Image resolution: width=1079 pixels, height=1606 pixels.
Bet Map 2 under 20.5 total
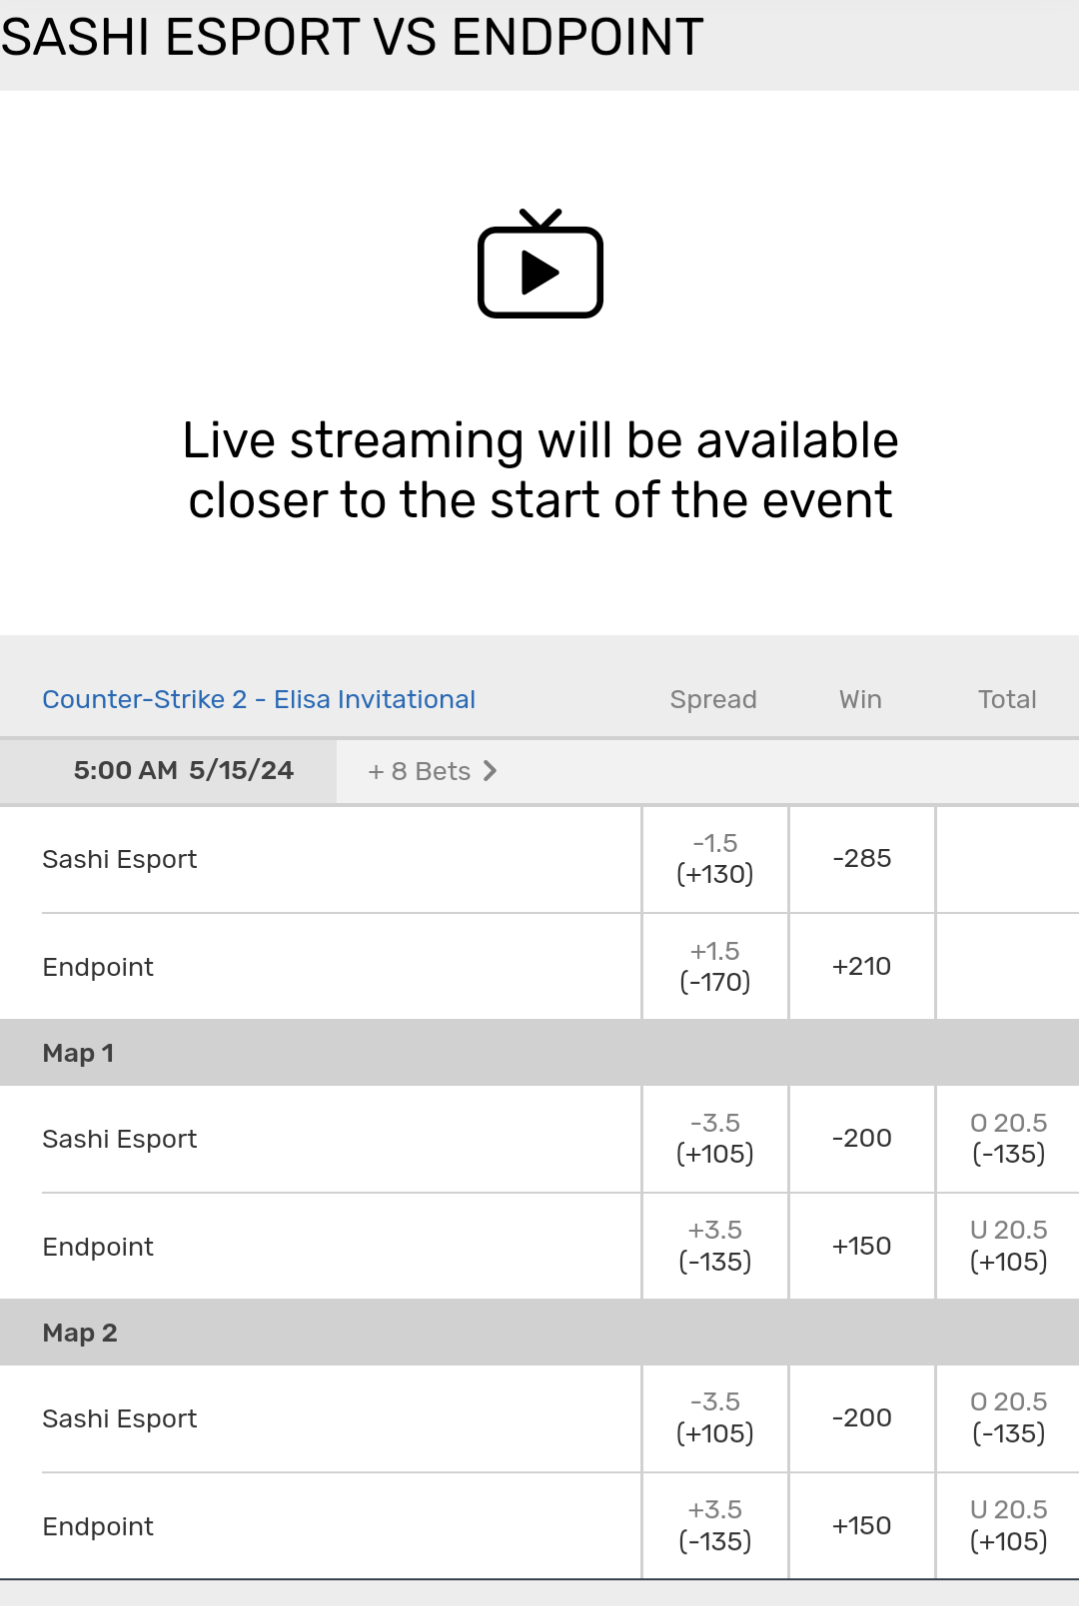click(x=1008, y=1526)
